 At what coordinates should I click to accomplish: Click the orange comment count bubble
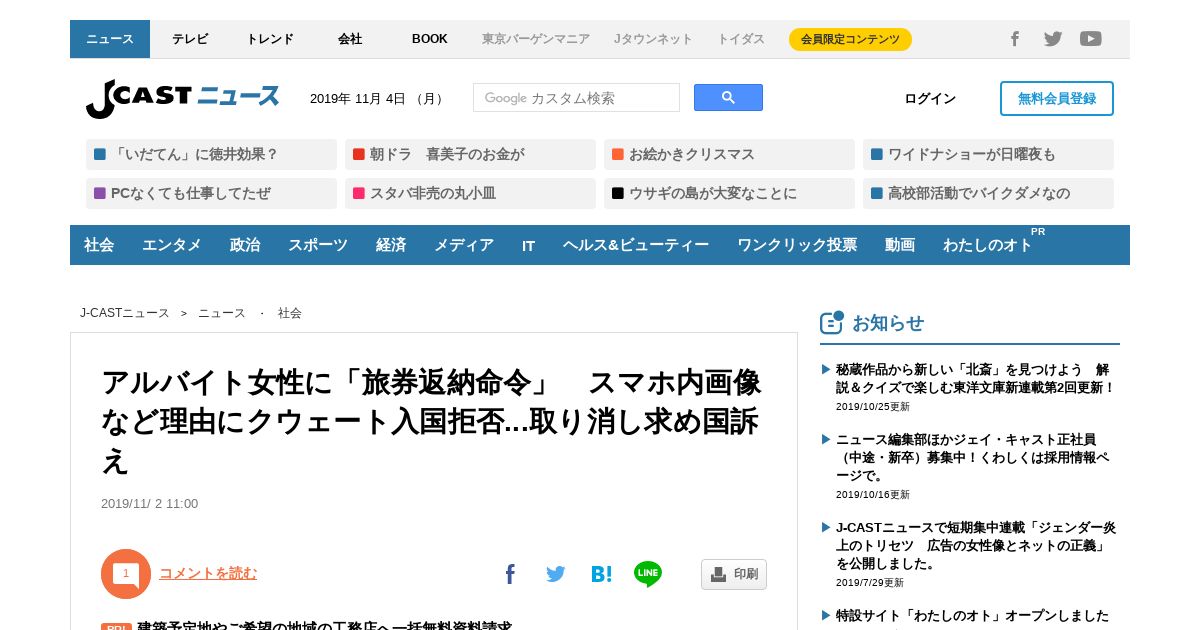click(x=126, y=574)
